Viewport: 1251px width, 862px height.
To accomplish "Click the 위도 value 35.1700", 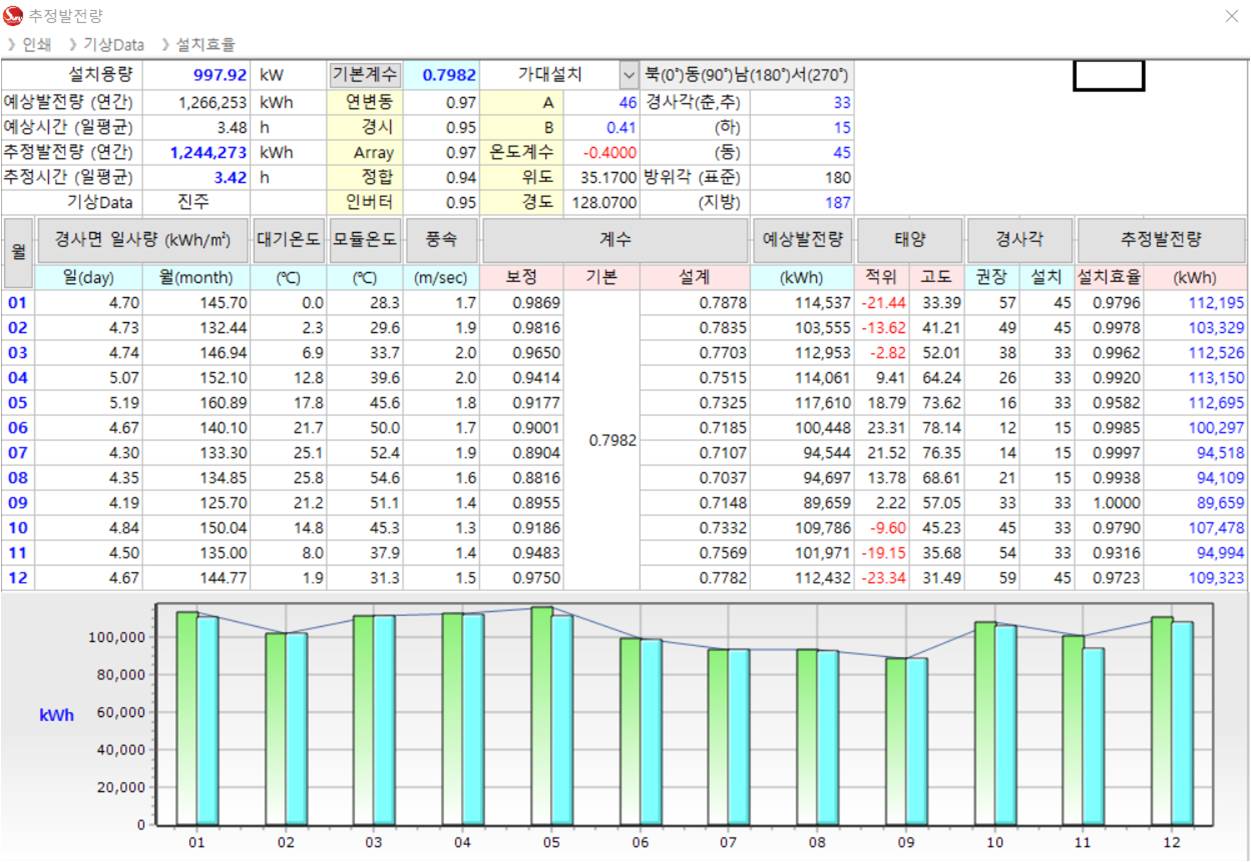I will pos(602,178).
